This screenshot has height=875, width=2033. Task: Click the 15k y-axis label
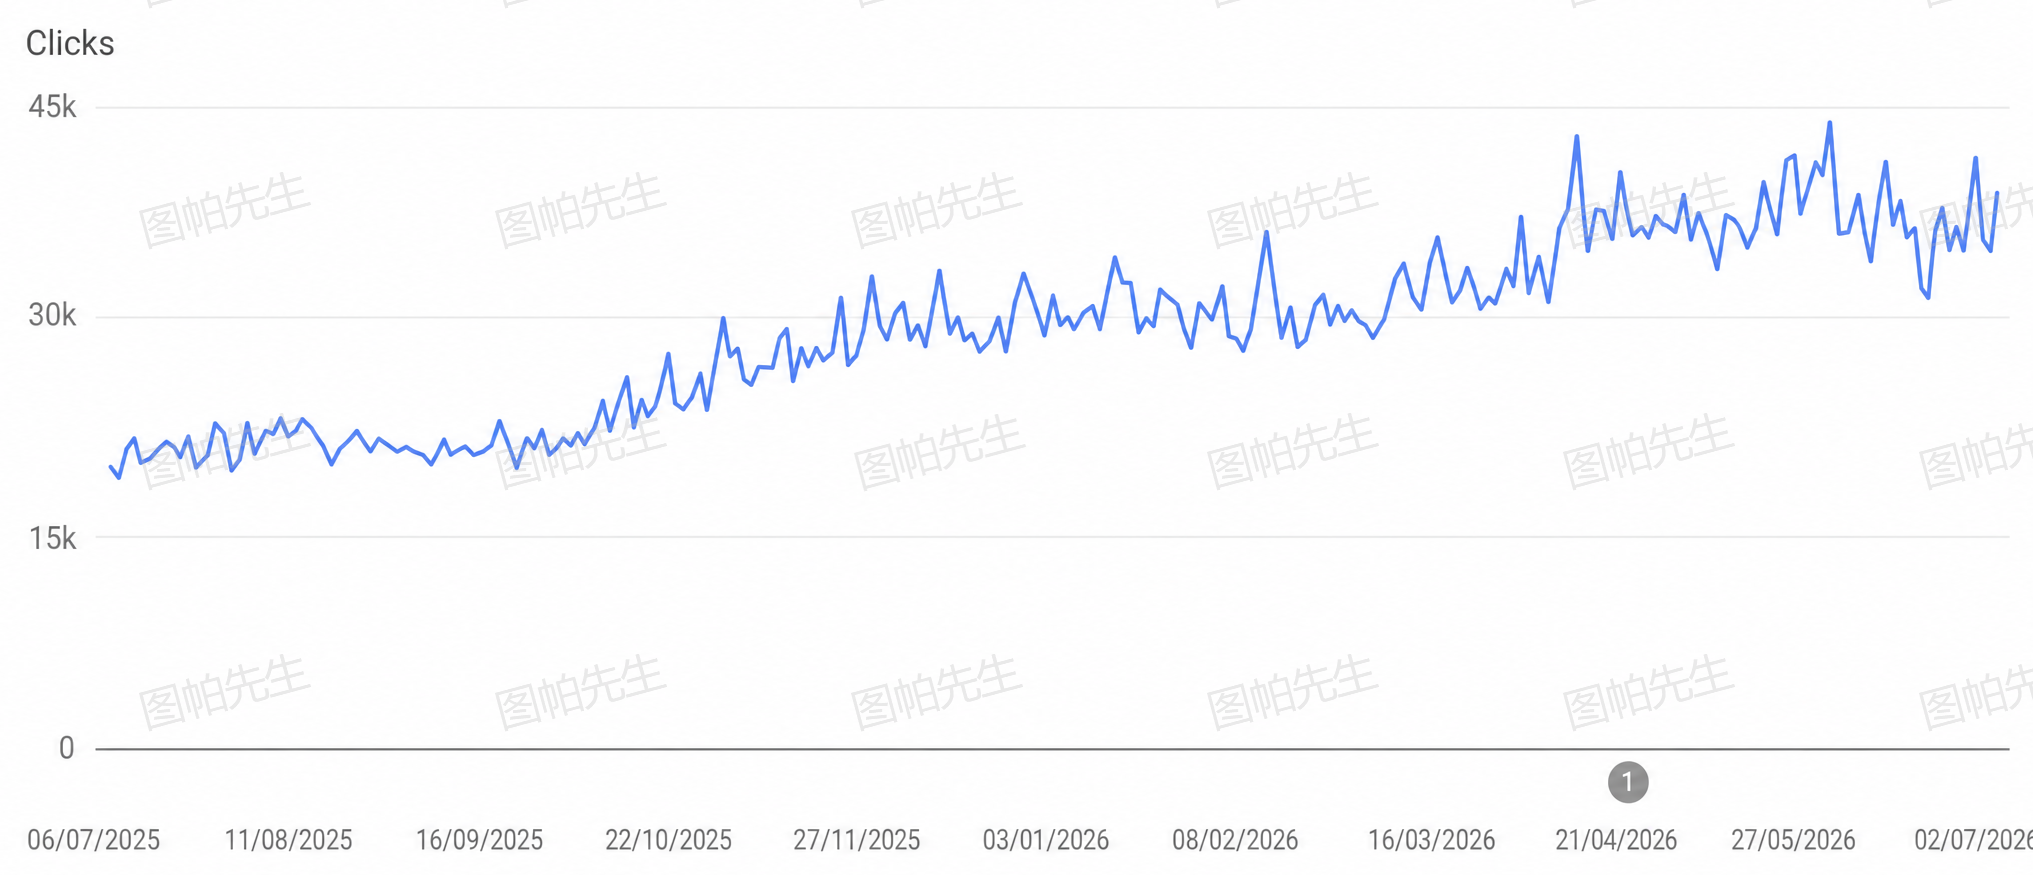click(x=52, y=538)
